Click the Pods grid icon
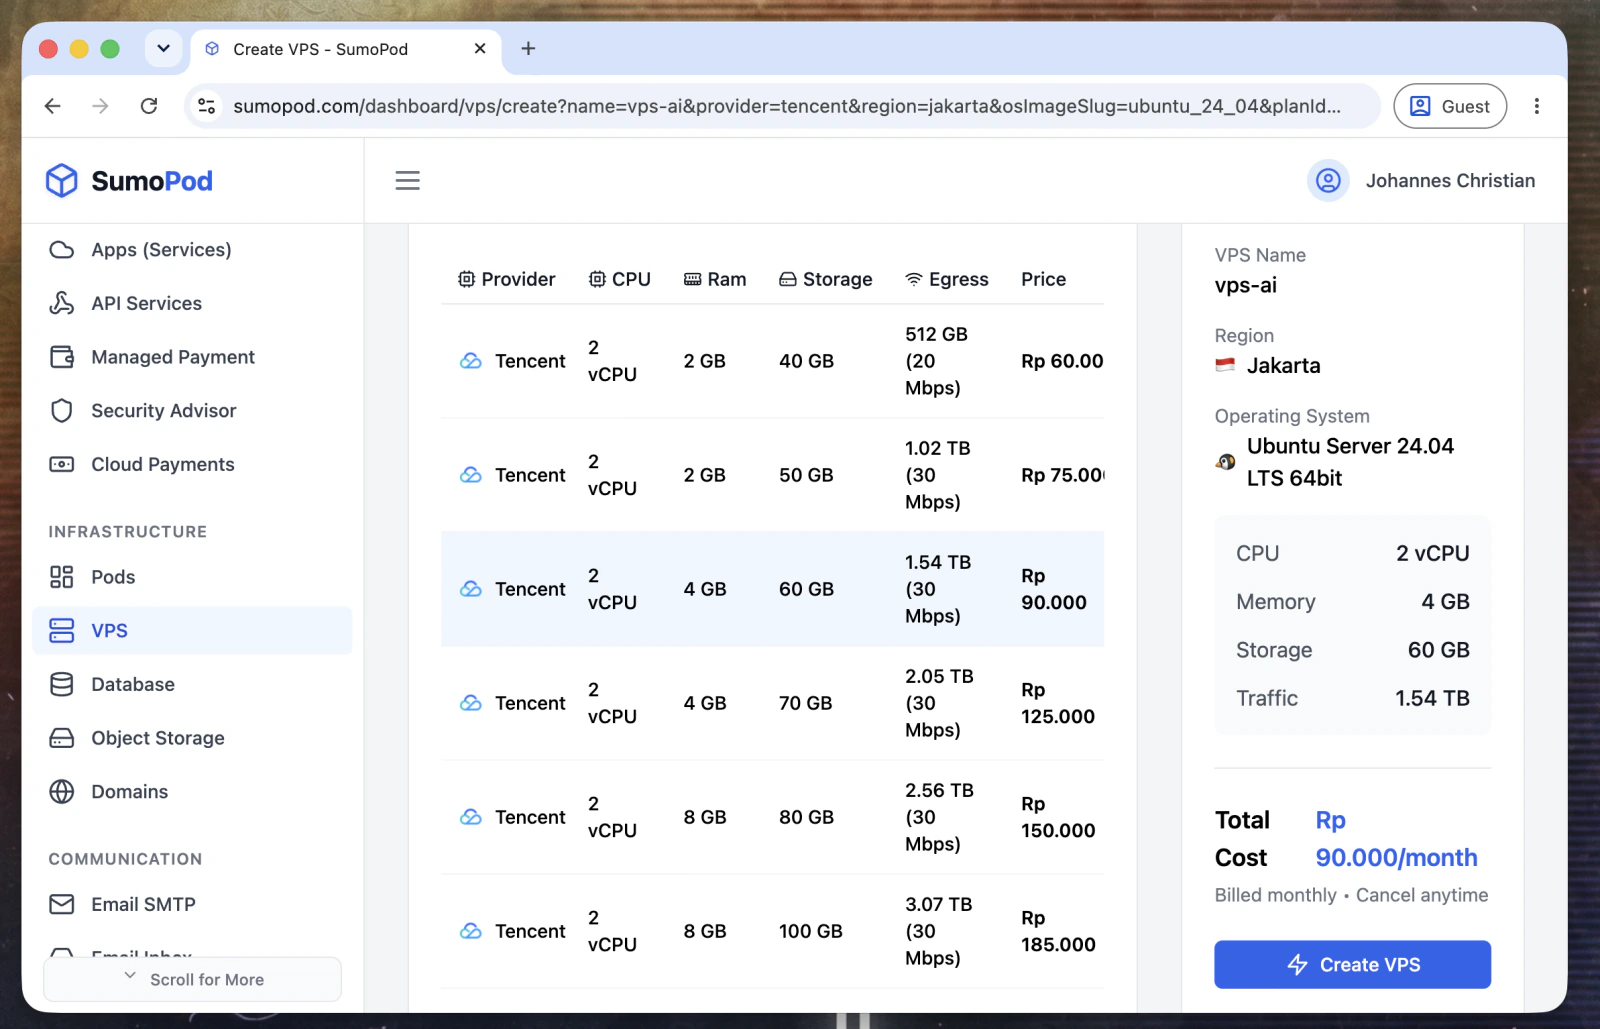 tap(62, 577)
